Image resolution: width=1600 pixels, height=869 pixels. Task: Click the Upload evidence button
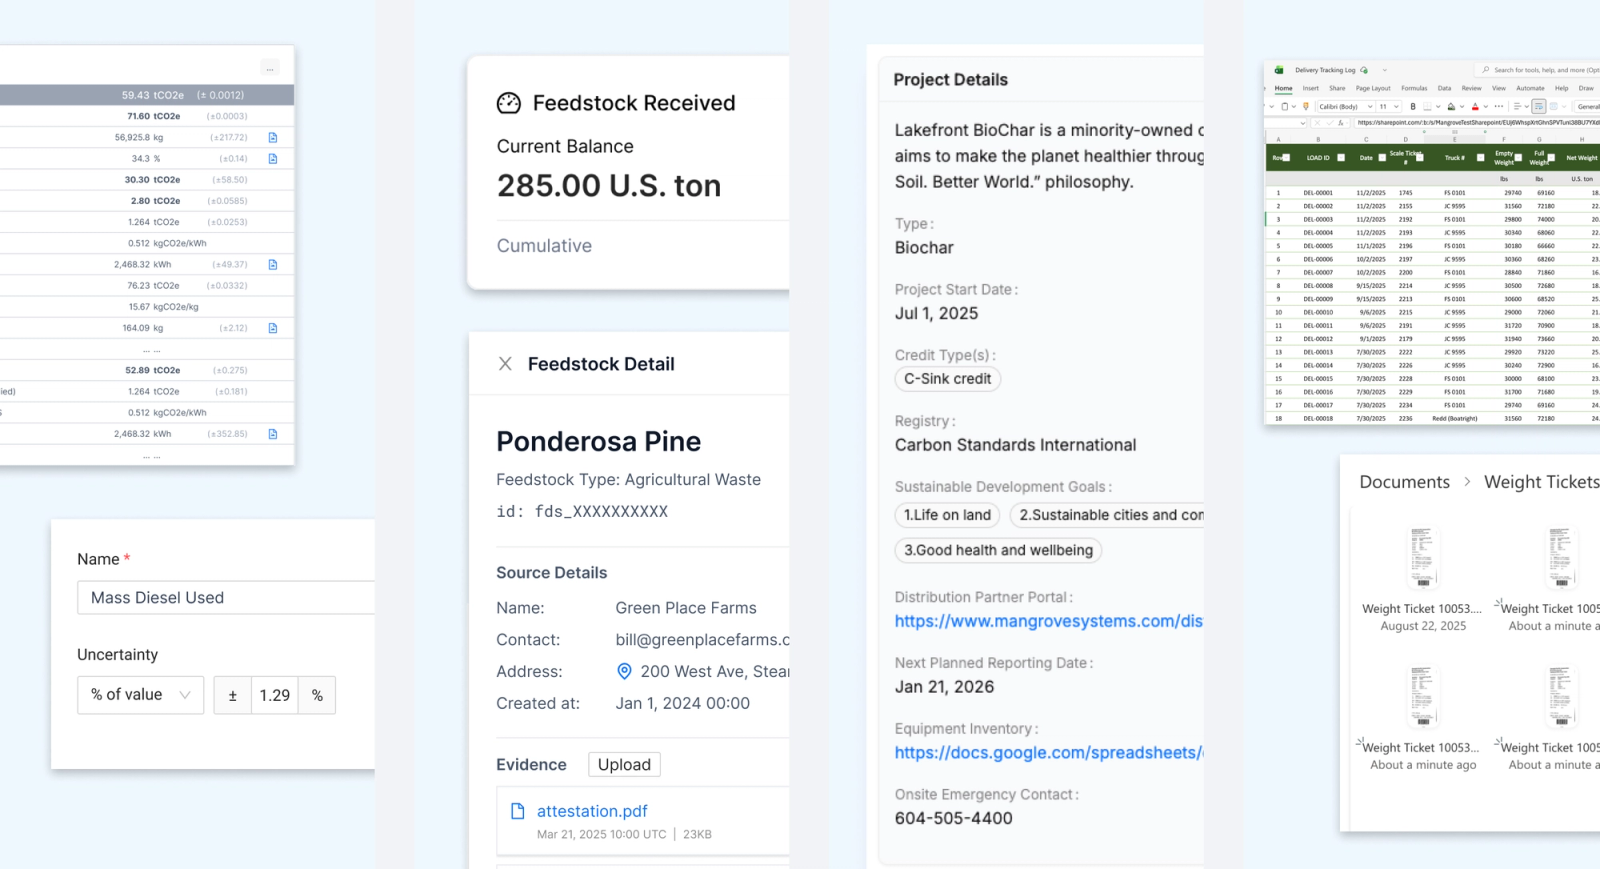(624, 765)
